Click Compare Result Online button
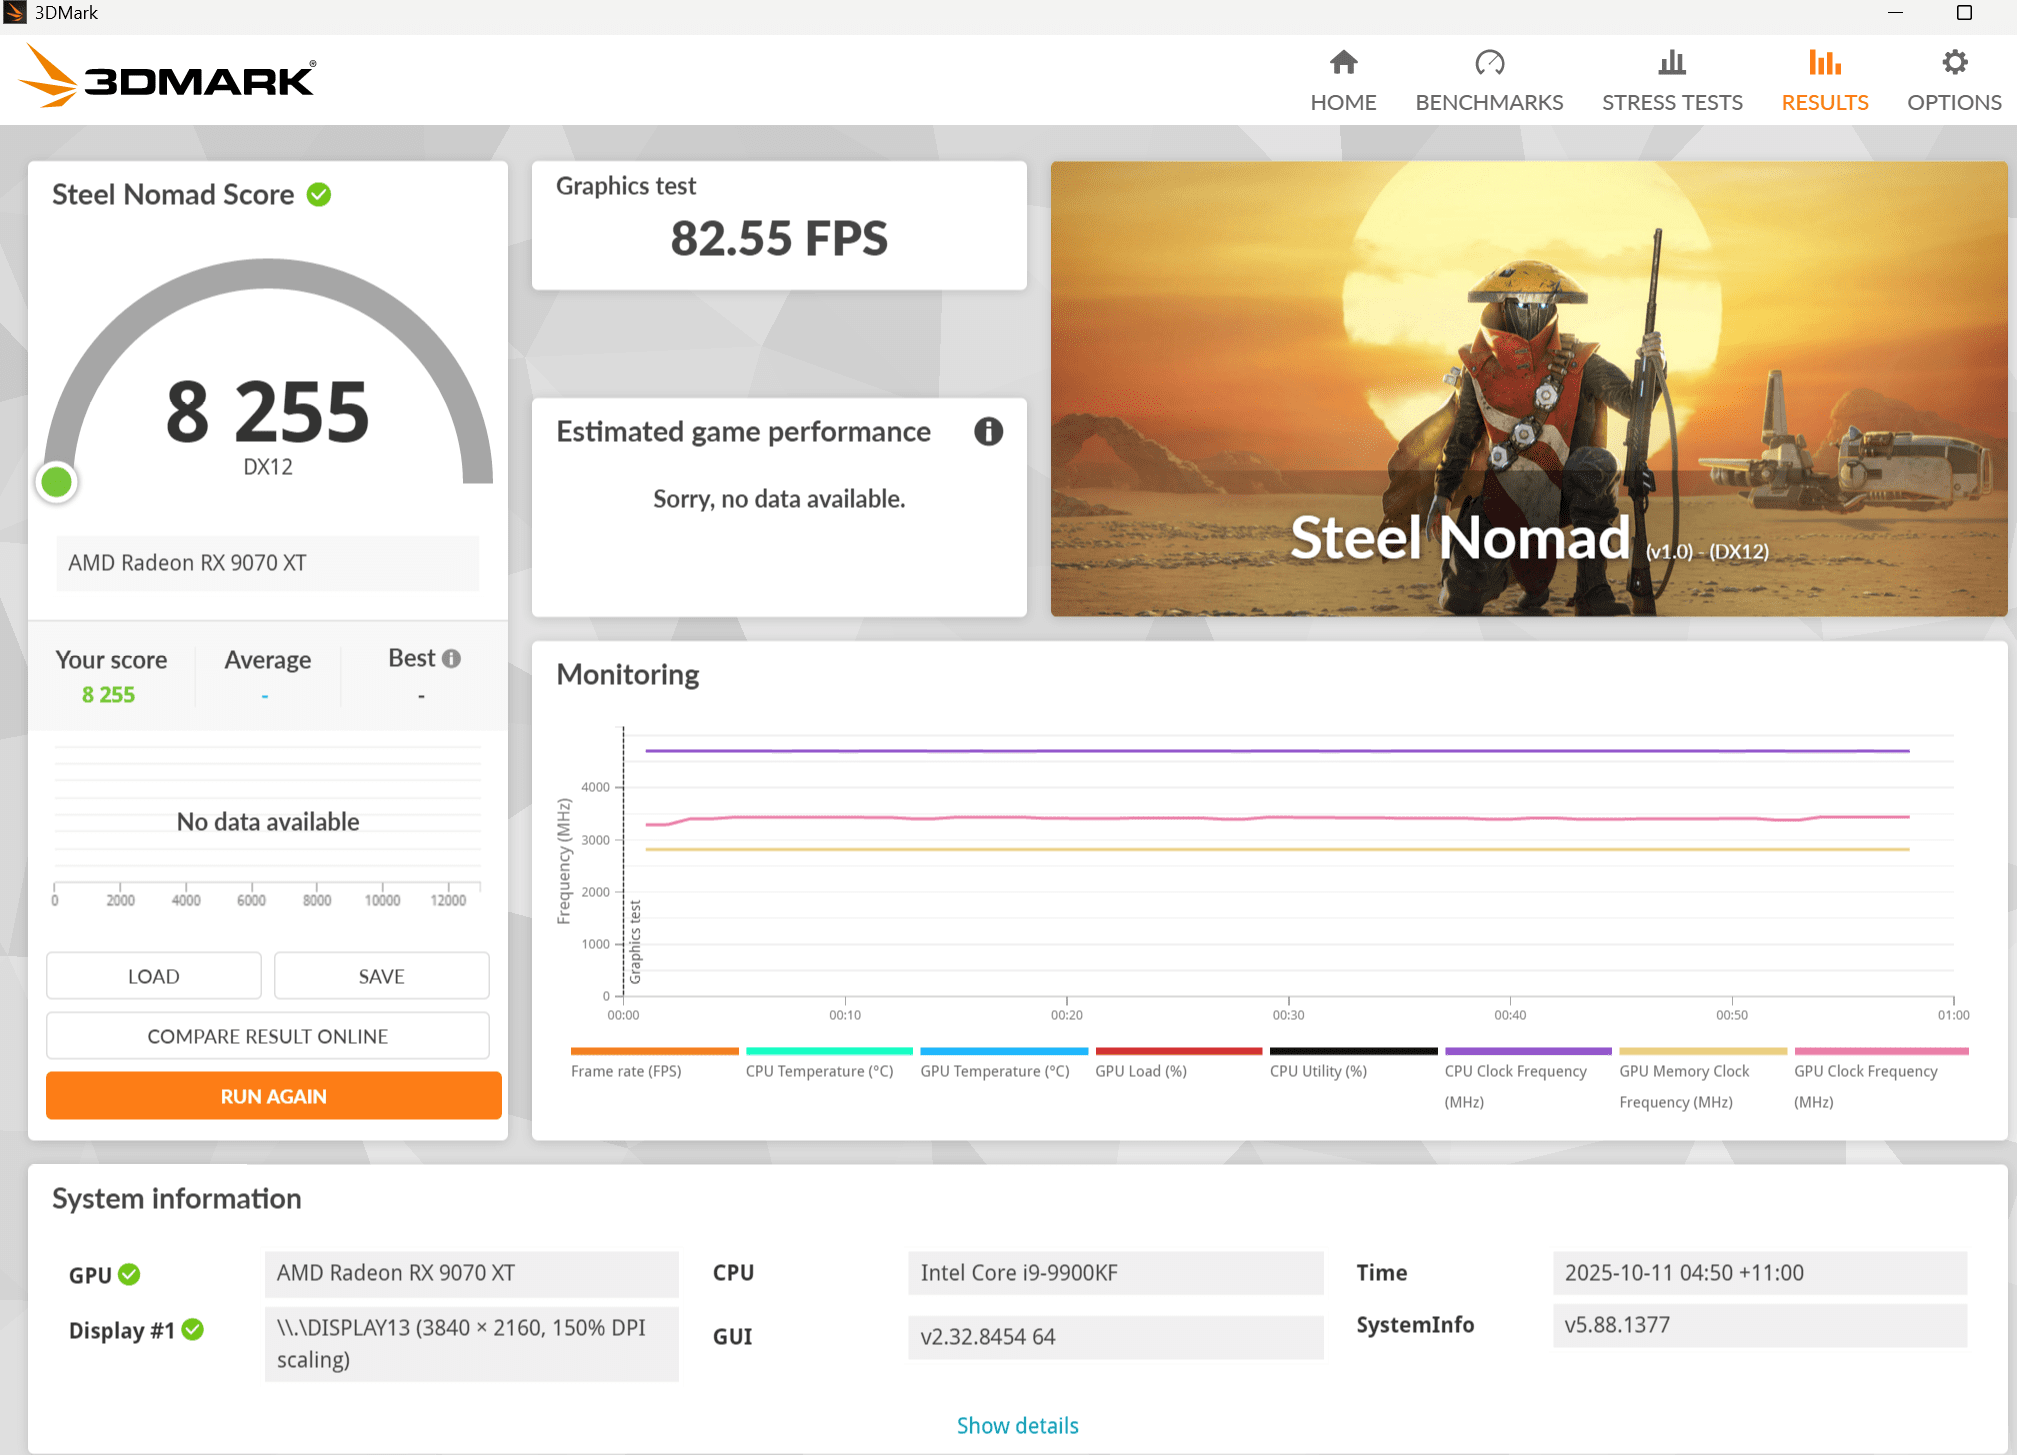This screenshot has height=1455, width=2017. pyautogui.click(x=267, y=1036)
